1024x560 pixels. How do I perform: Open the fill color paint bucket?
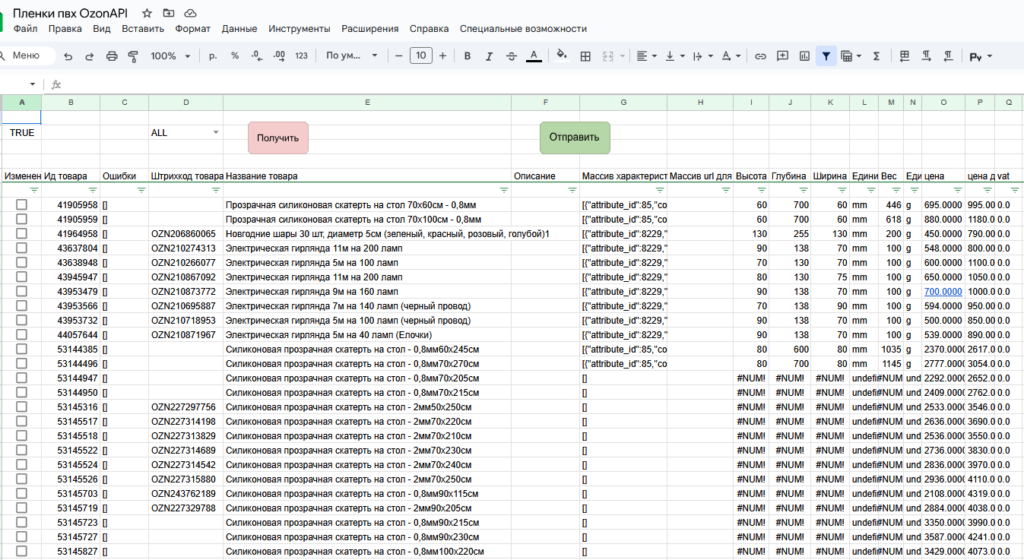point(561,55)
